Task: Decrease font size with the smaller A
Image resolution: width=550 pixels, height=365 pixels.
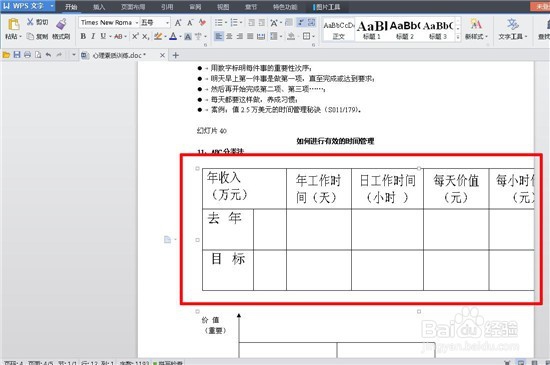Action: pos(190,23)
